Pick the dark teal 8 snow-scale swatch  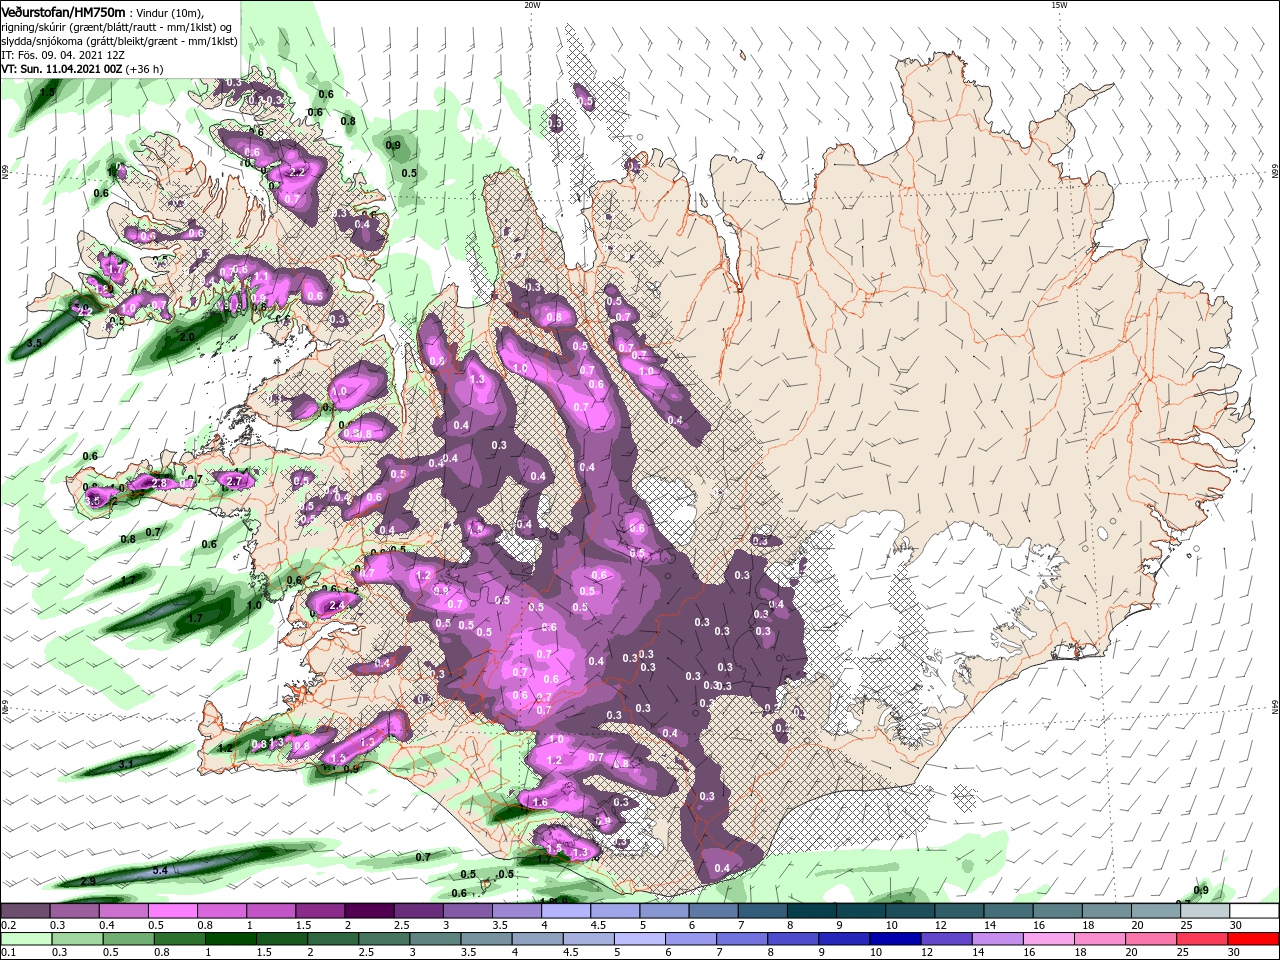810,911
